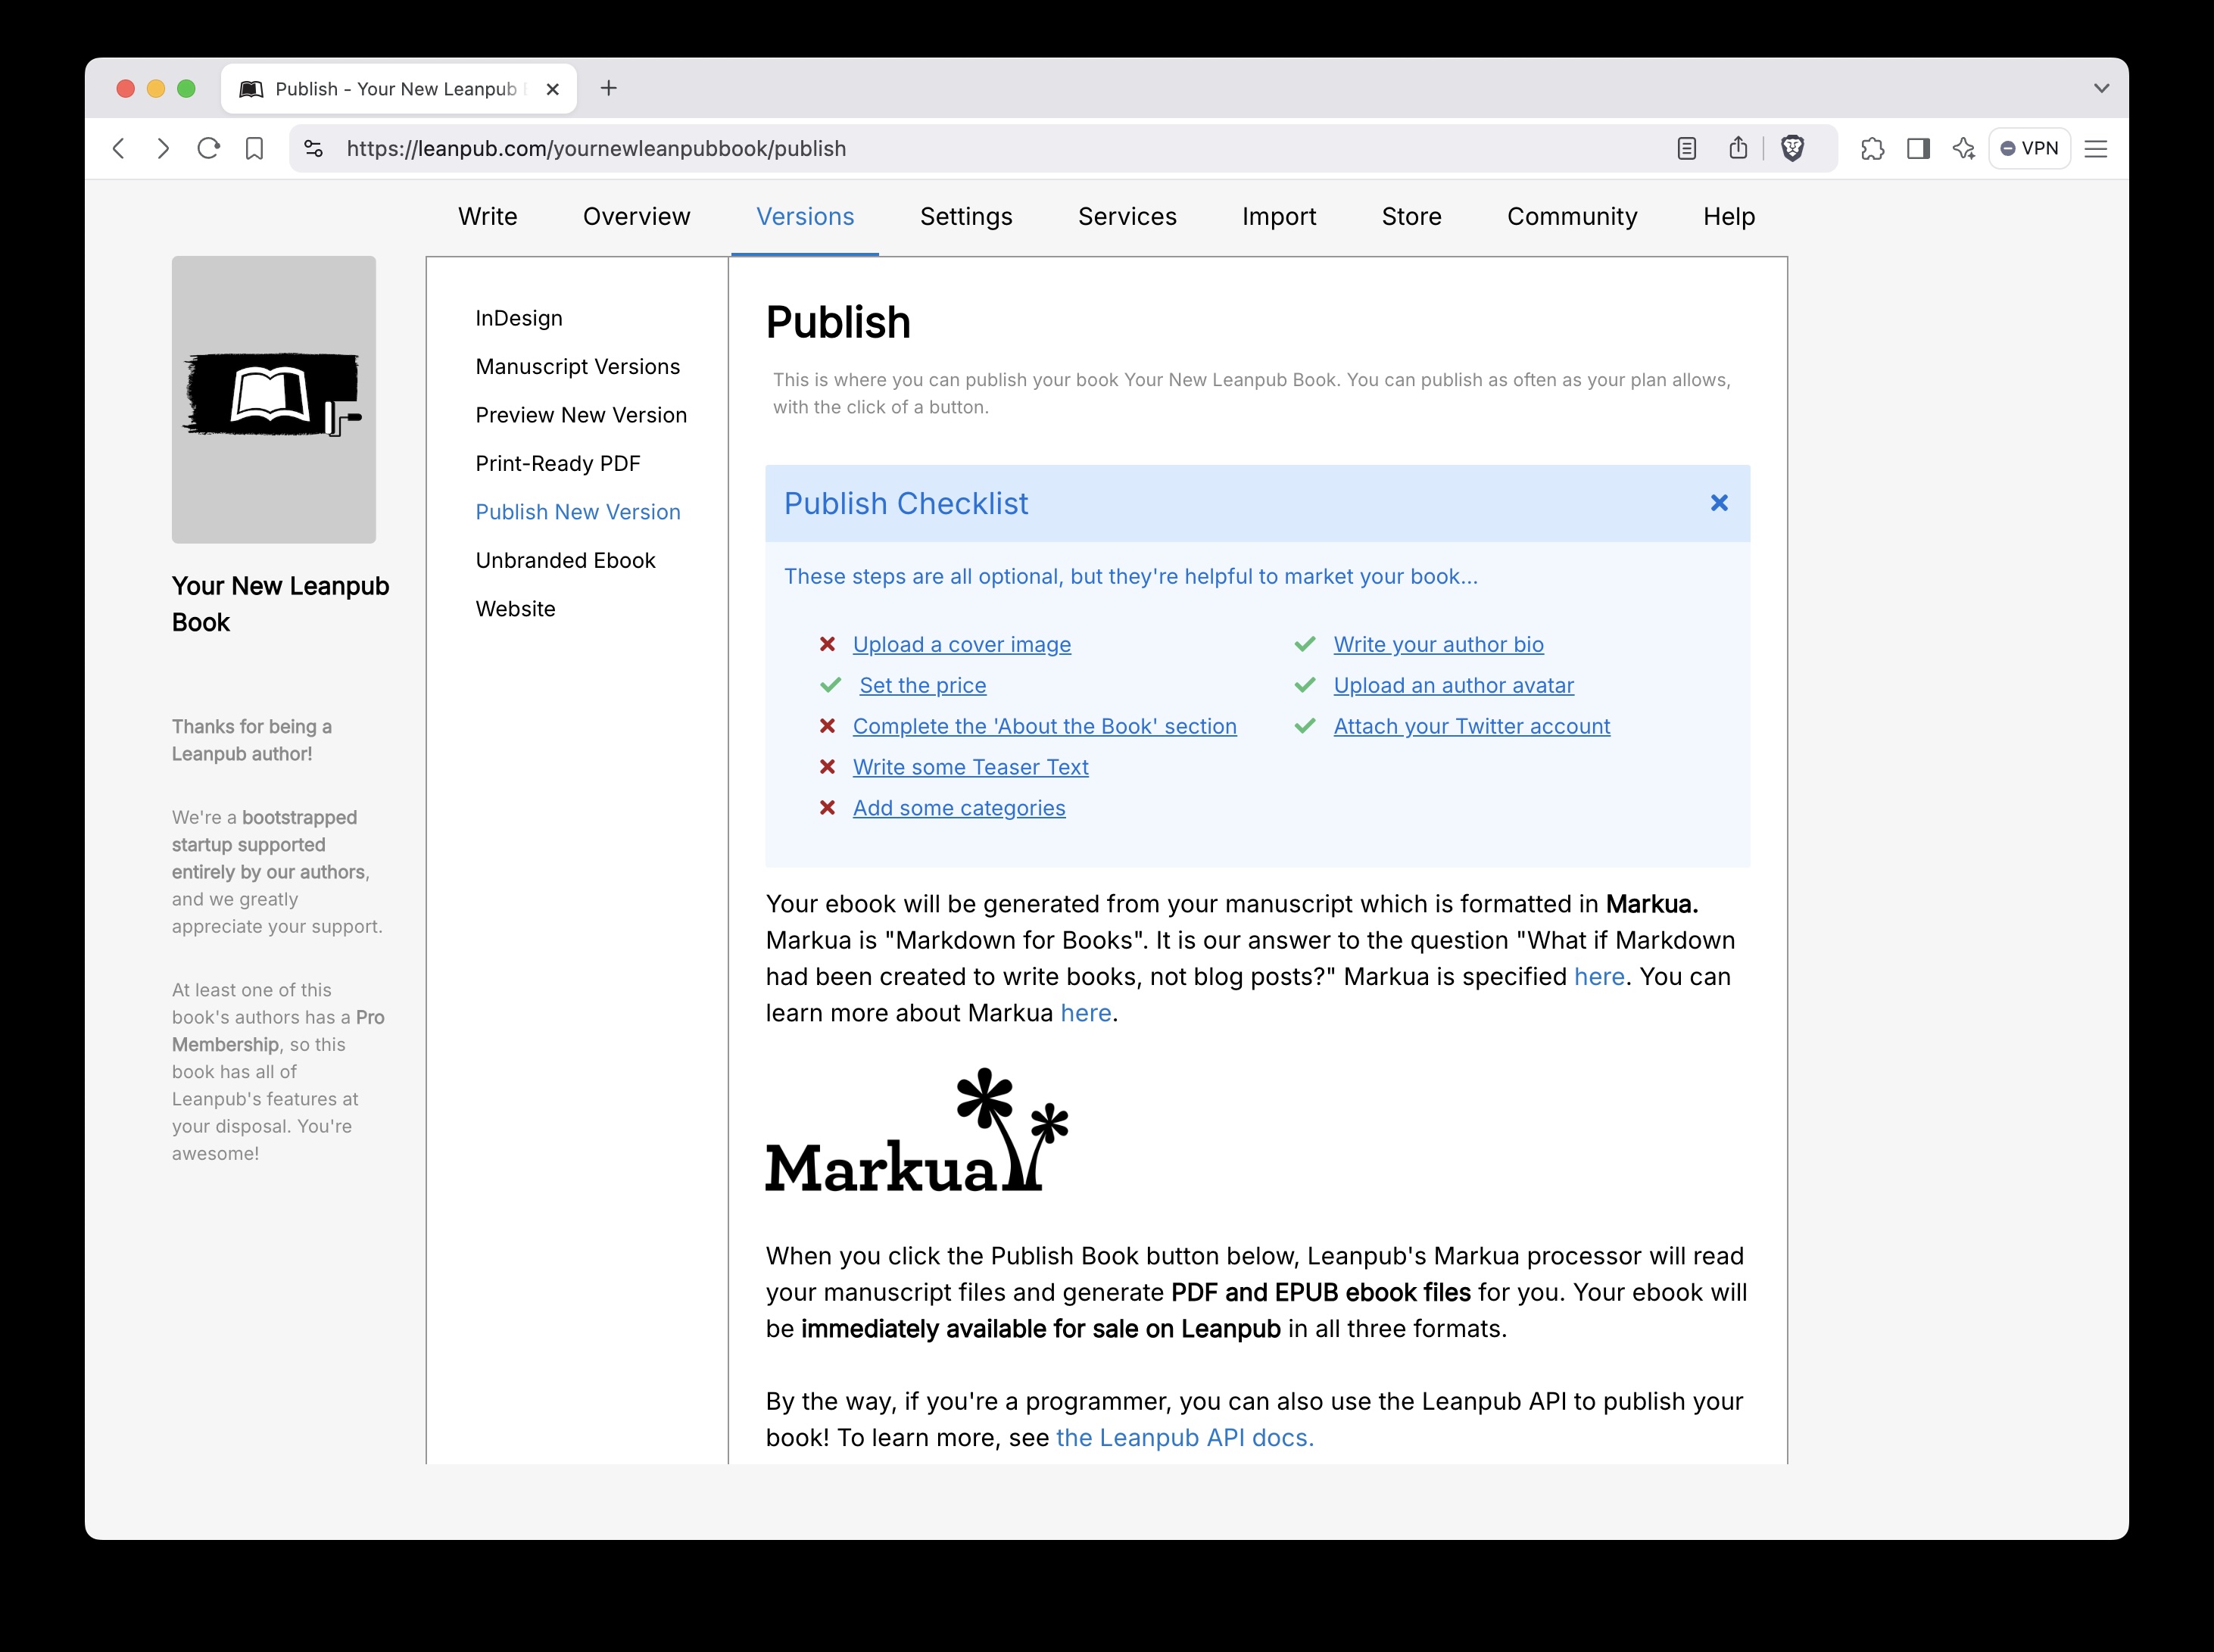Viewport: 2214px width, 1652px height.
Task: Click the book cover thumbnail
Action: pyautogui.click(x=273, y=399)
